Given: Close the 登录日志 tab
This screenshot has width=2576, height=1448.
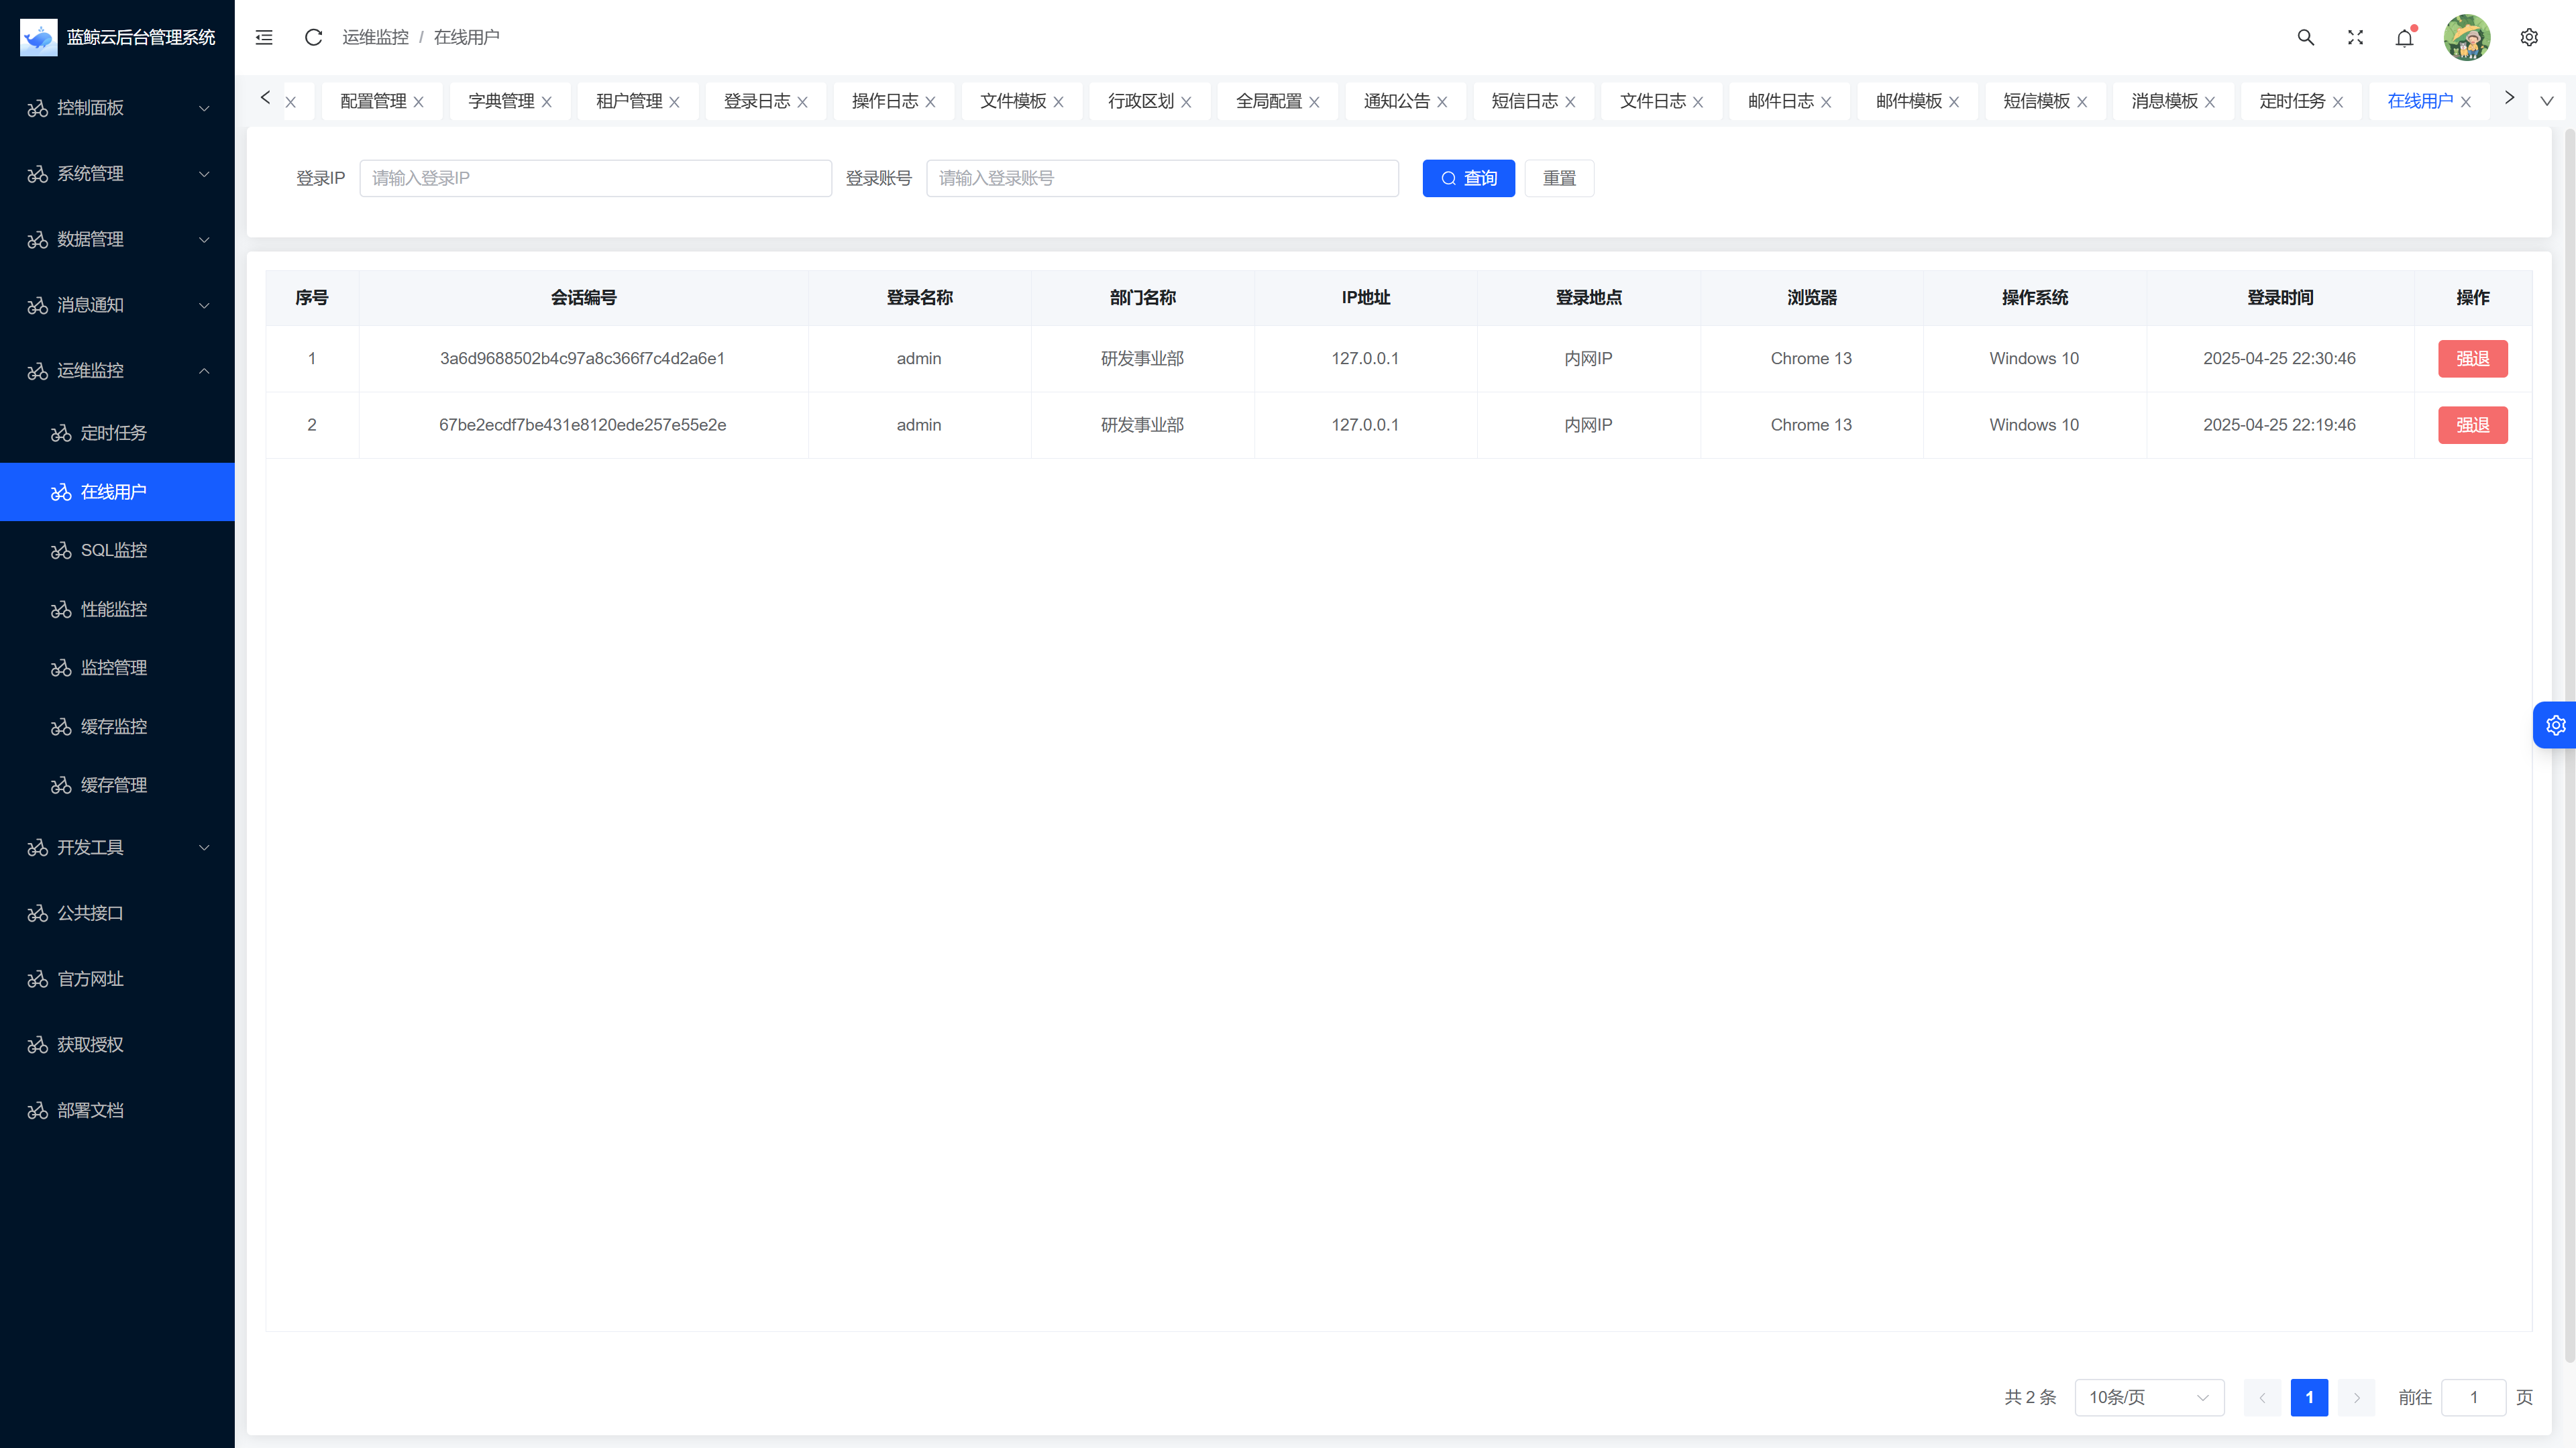Looking at the screenshot, I should click(x=803, y=102).
